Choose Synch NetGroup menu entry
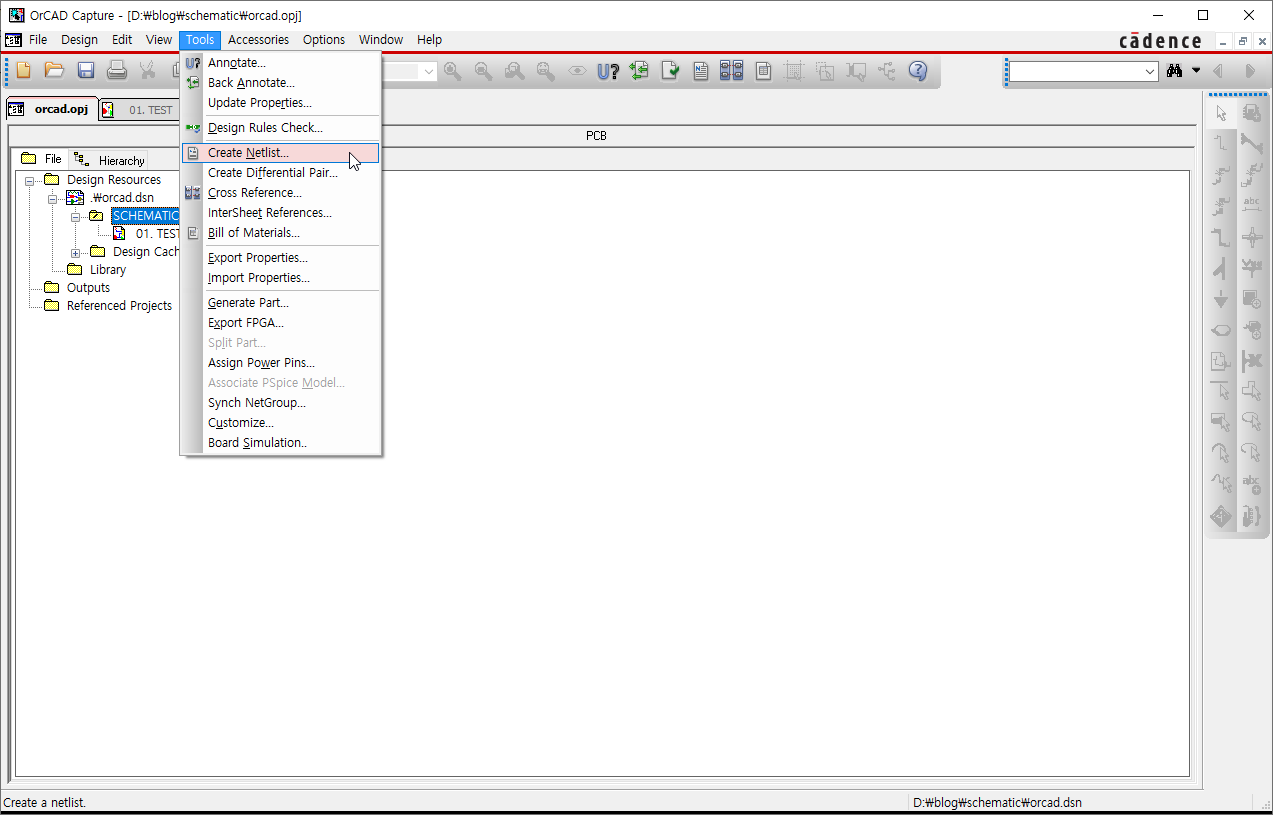This screenshot has height=815, width=1273. [281, 403]
